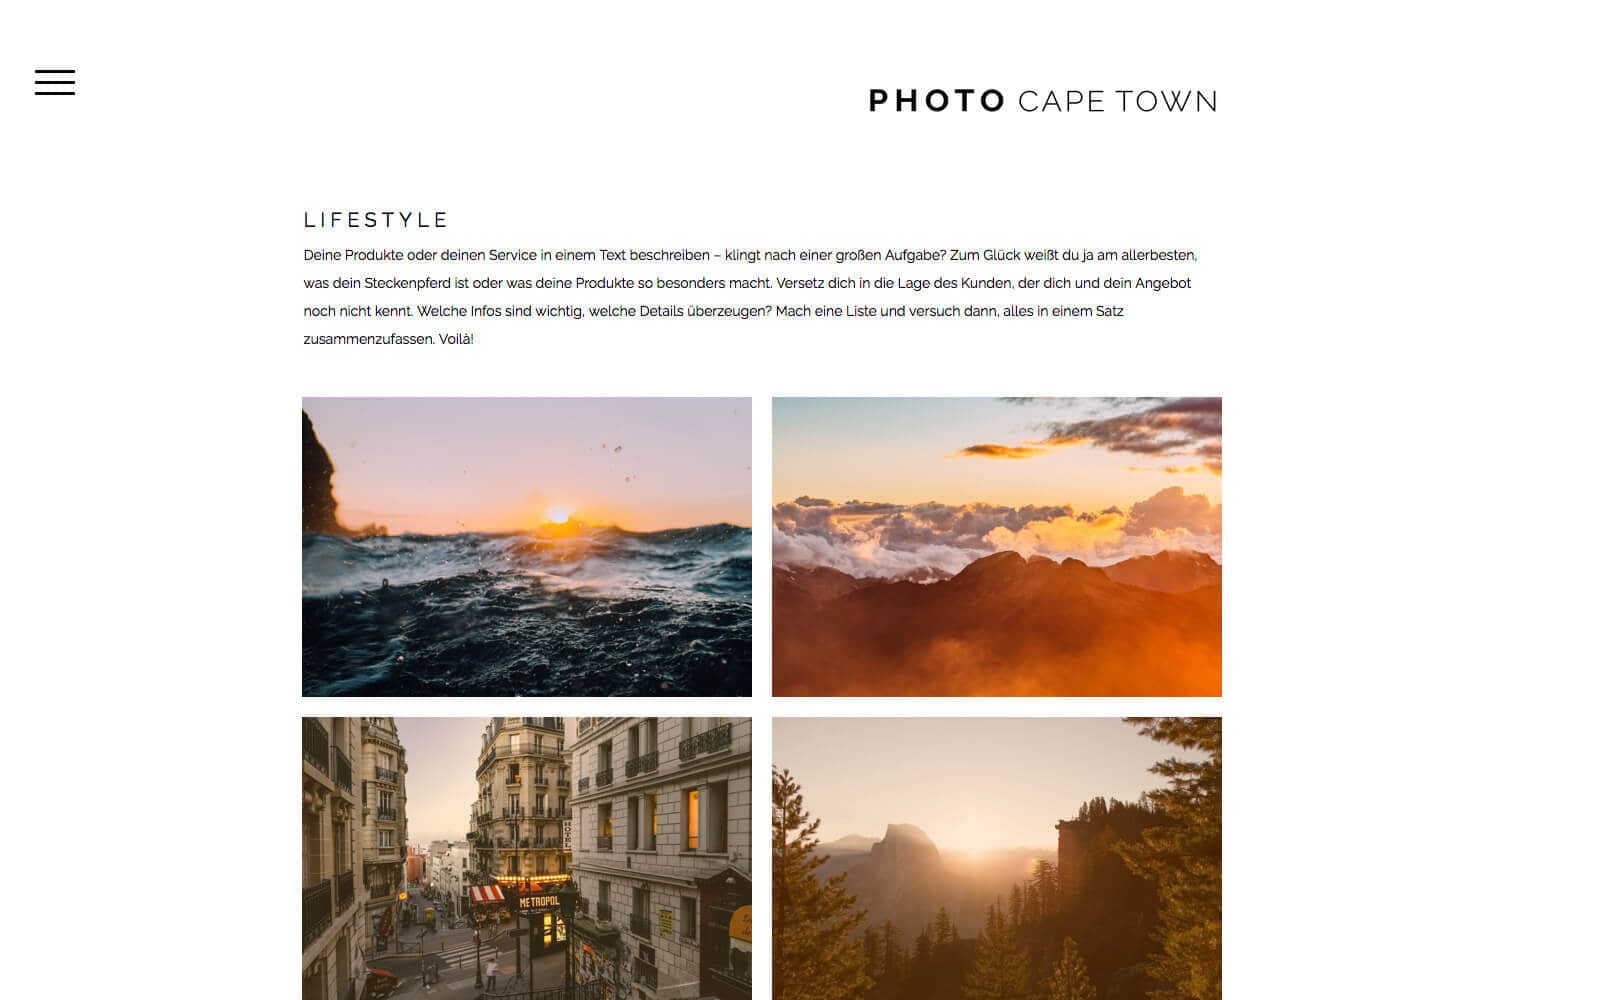The height and width of the screenshot is (1000, 1600).
Task: Click the LIFESTYLE section heading
Action: tap(376, 220)
